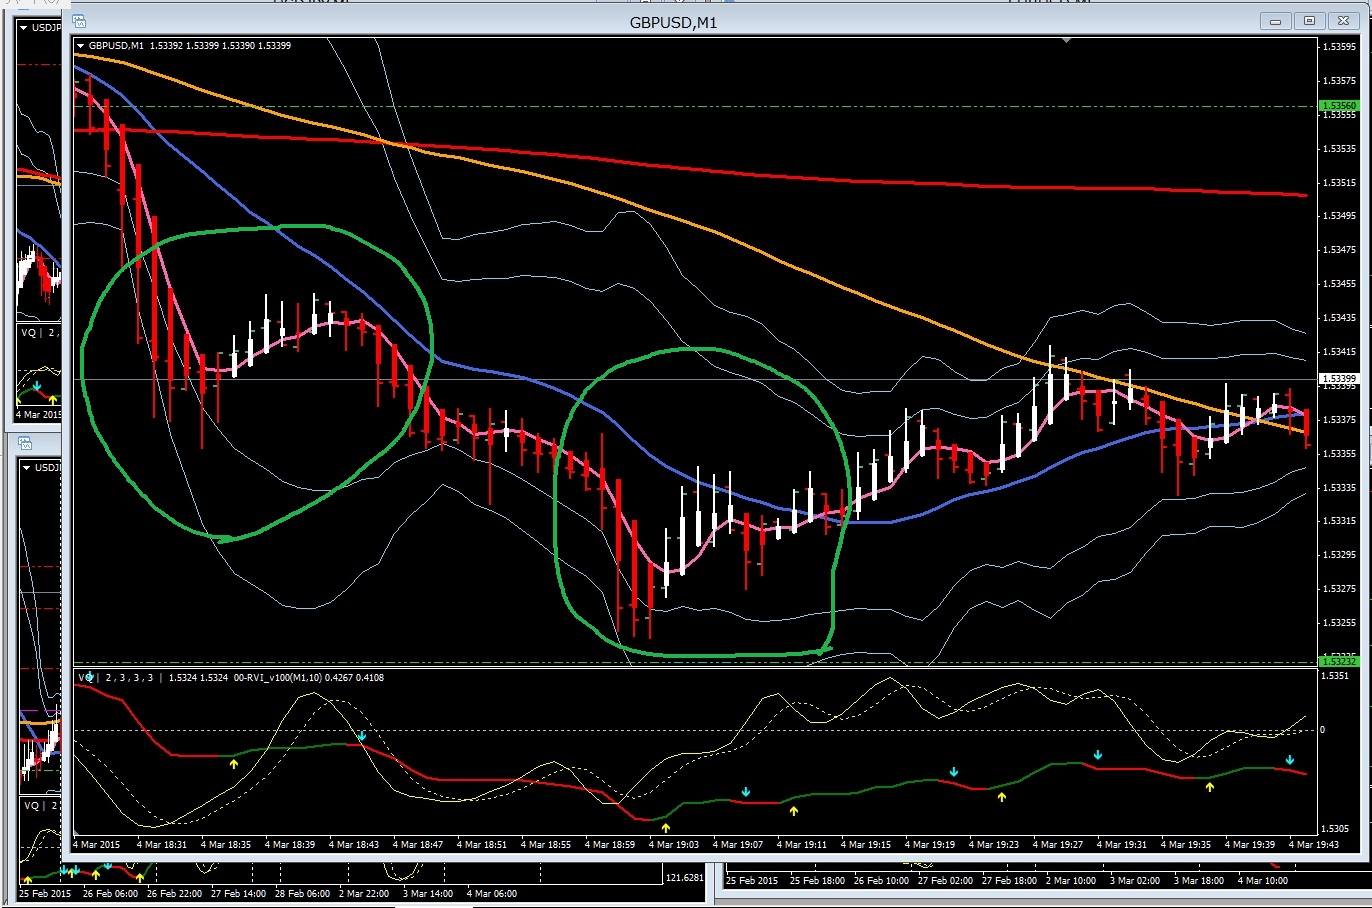Click the yellow up arrow near 19:35

click(1210, 787)
